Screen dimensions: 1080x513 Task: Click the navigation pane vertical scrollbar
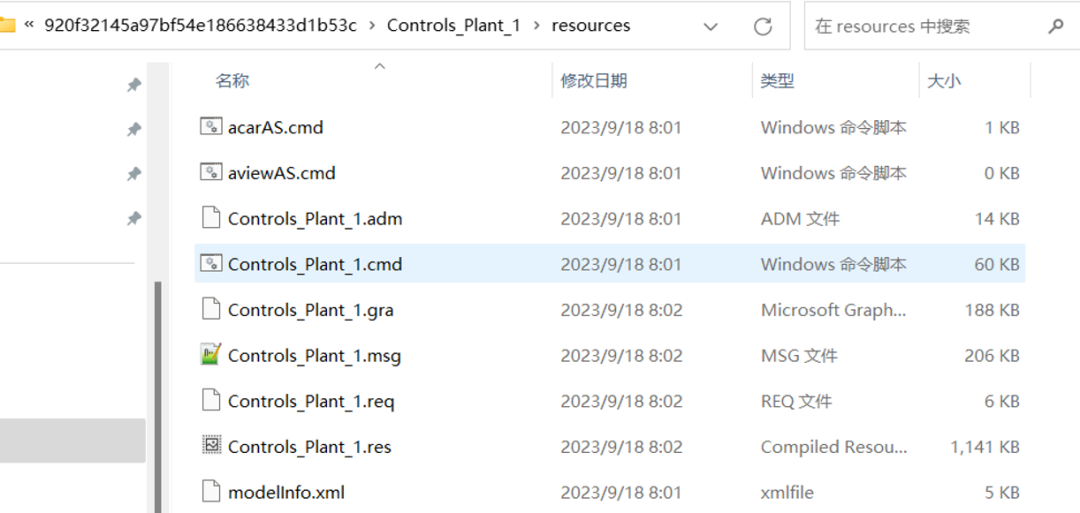(x=158, y=396)
